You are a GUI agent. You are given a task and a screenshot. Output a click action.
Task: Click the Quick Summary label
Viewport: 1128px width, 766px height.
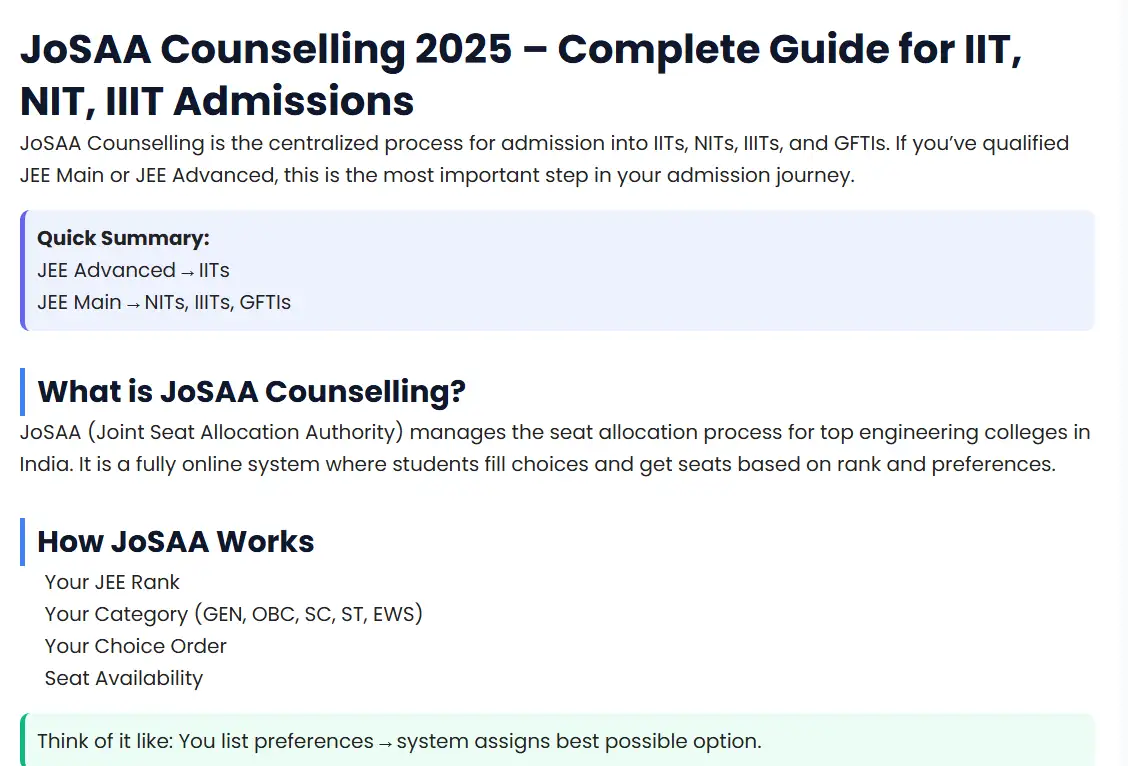click(x=123, y=238)
